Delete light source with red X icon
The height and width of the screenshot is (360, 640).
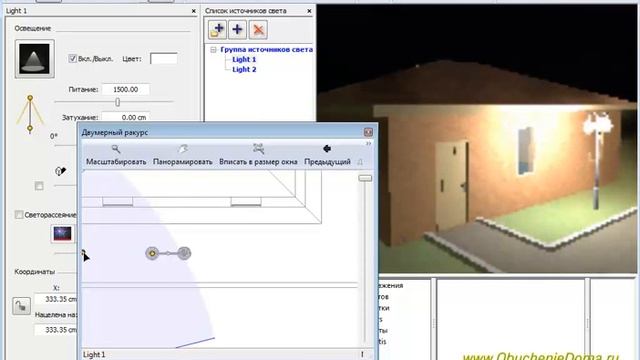tap(258, 29)
